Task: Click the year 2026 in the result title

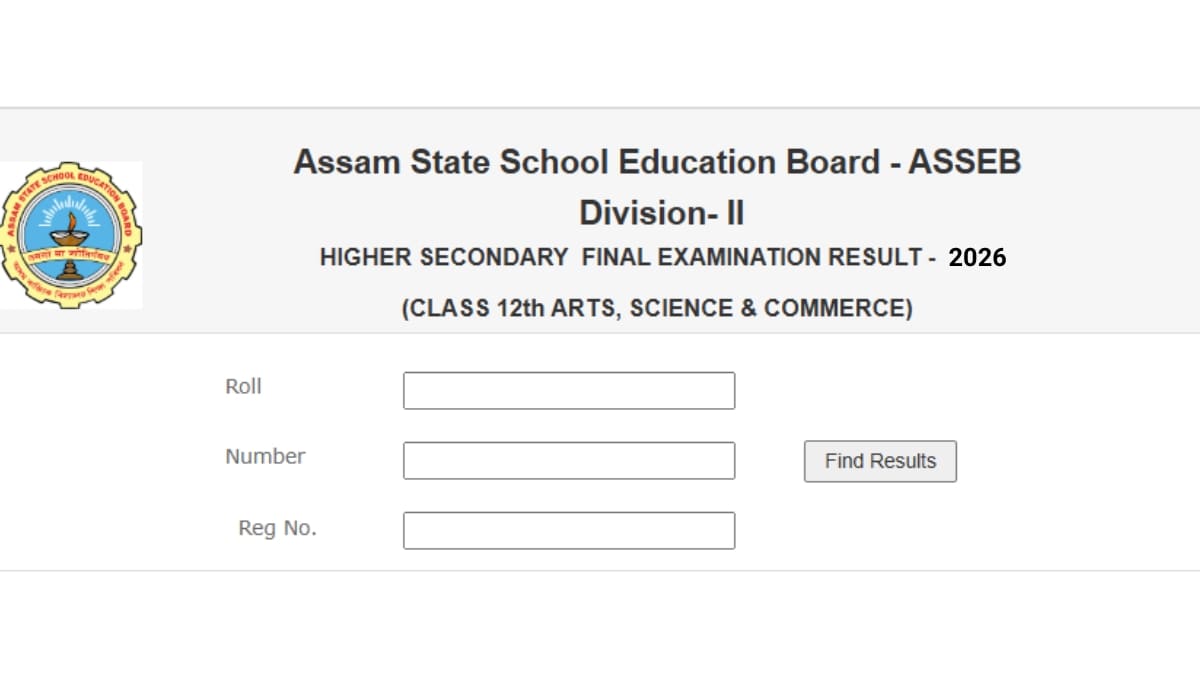Action: (x=978, y=257)
